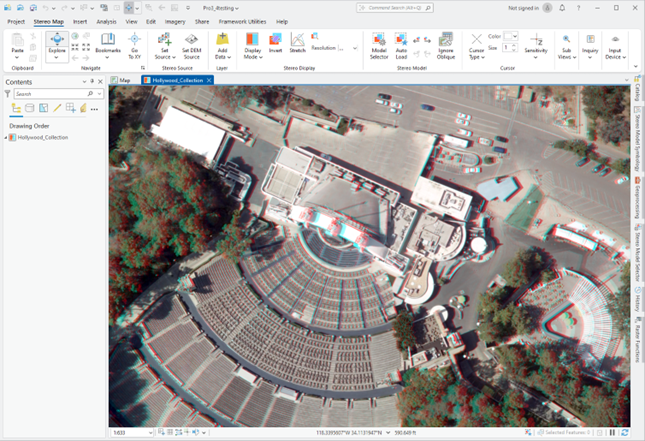645x441 pixels.
Task: Pause drawing using status bar pause button
Action: [x=612, y=433]
